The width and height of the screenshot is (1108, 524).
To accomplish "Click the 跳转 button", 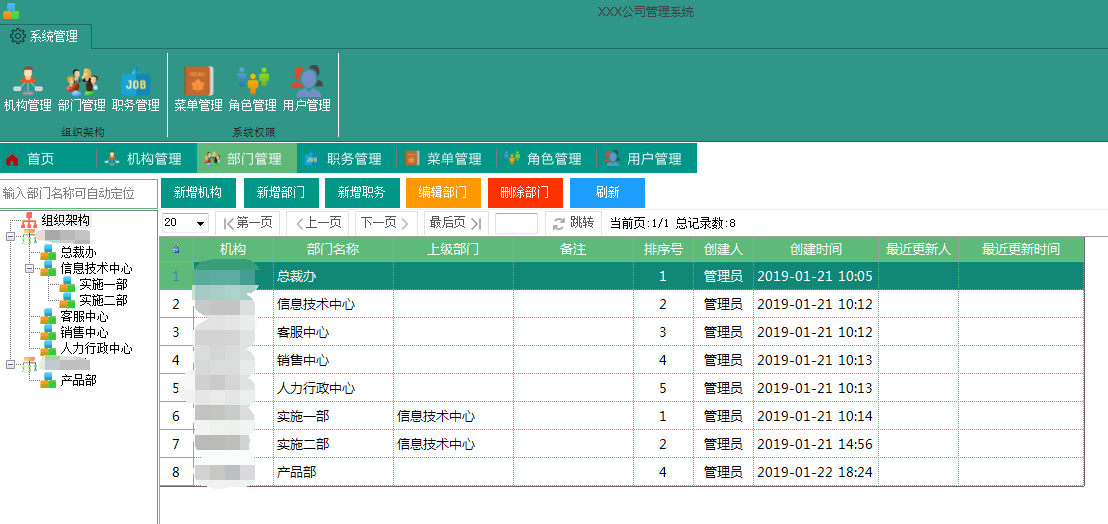I will tap(573, 223).
